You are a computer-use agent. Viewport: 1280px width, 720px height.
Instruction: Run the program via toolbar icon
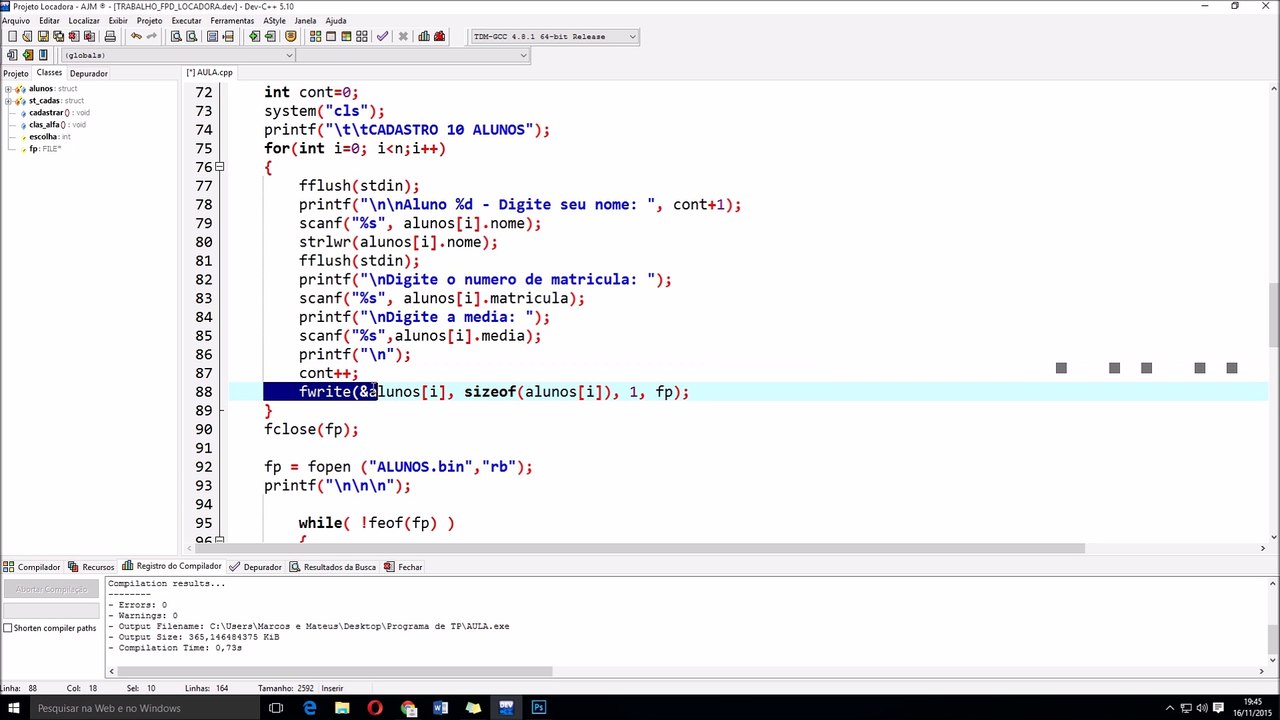pos(331,37)
